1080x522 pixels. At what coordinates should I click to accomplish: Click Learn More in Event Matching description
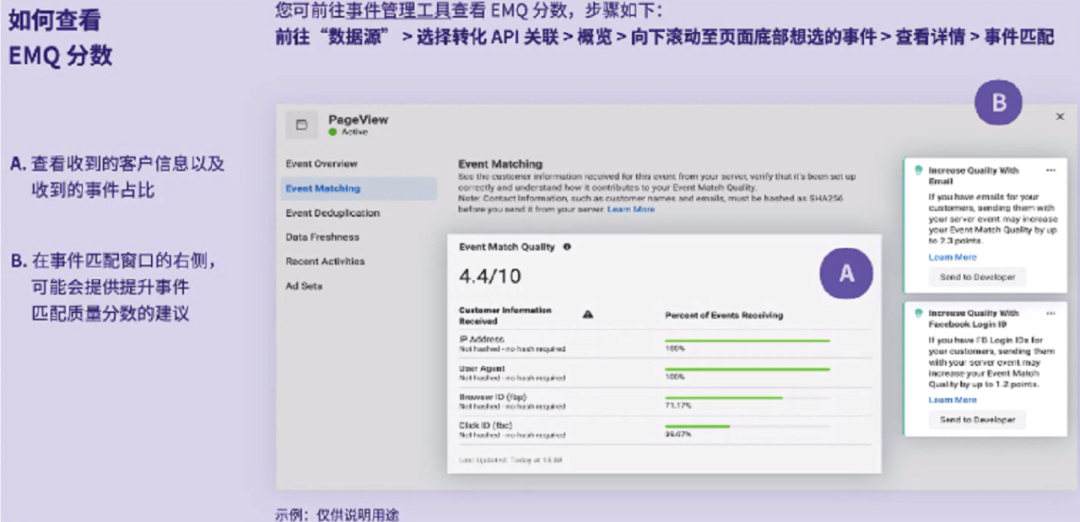[631, 209]
